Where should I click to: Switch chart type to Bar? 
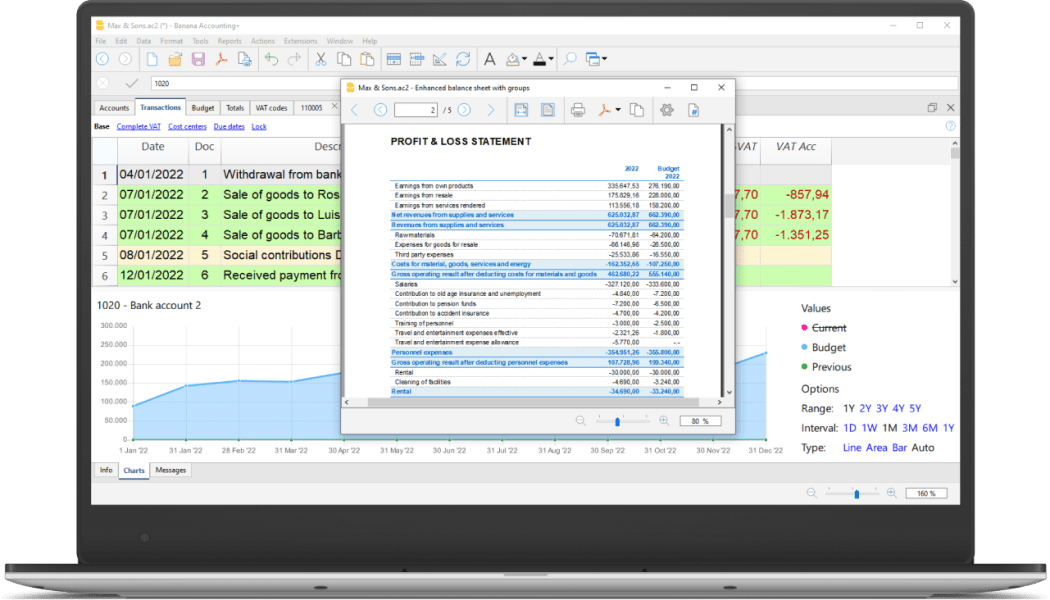pos(899,448)
